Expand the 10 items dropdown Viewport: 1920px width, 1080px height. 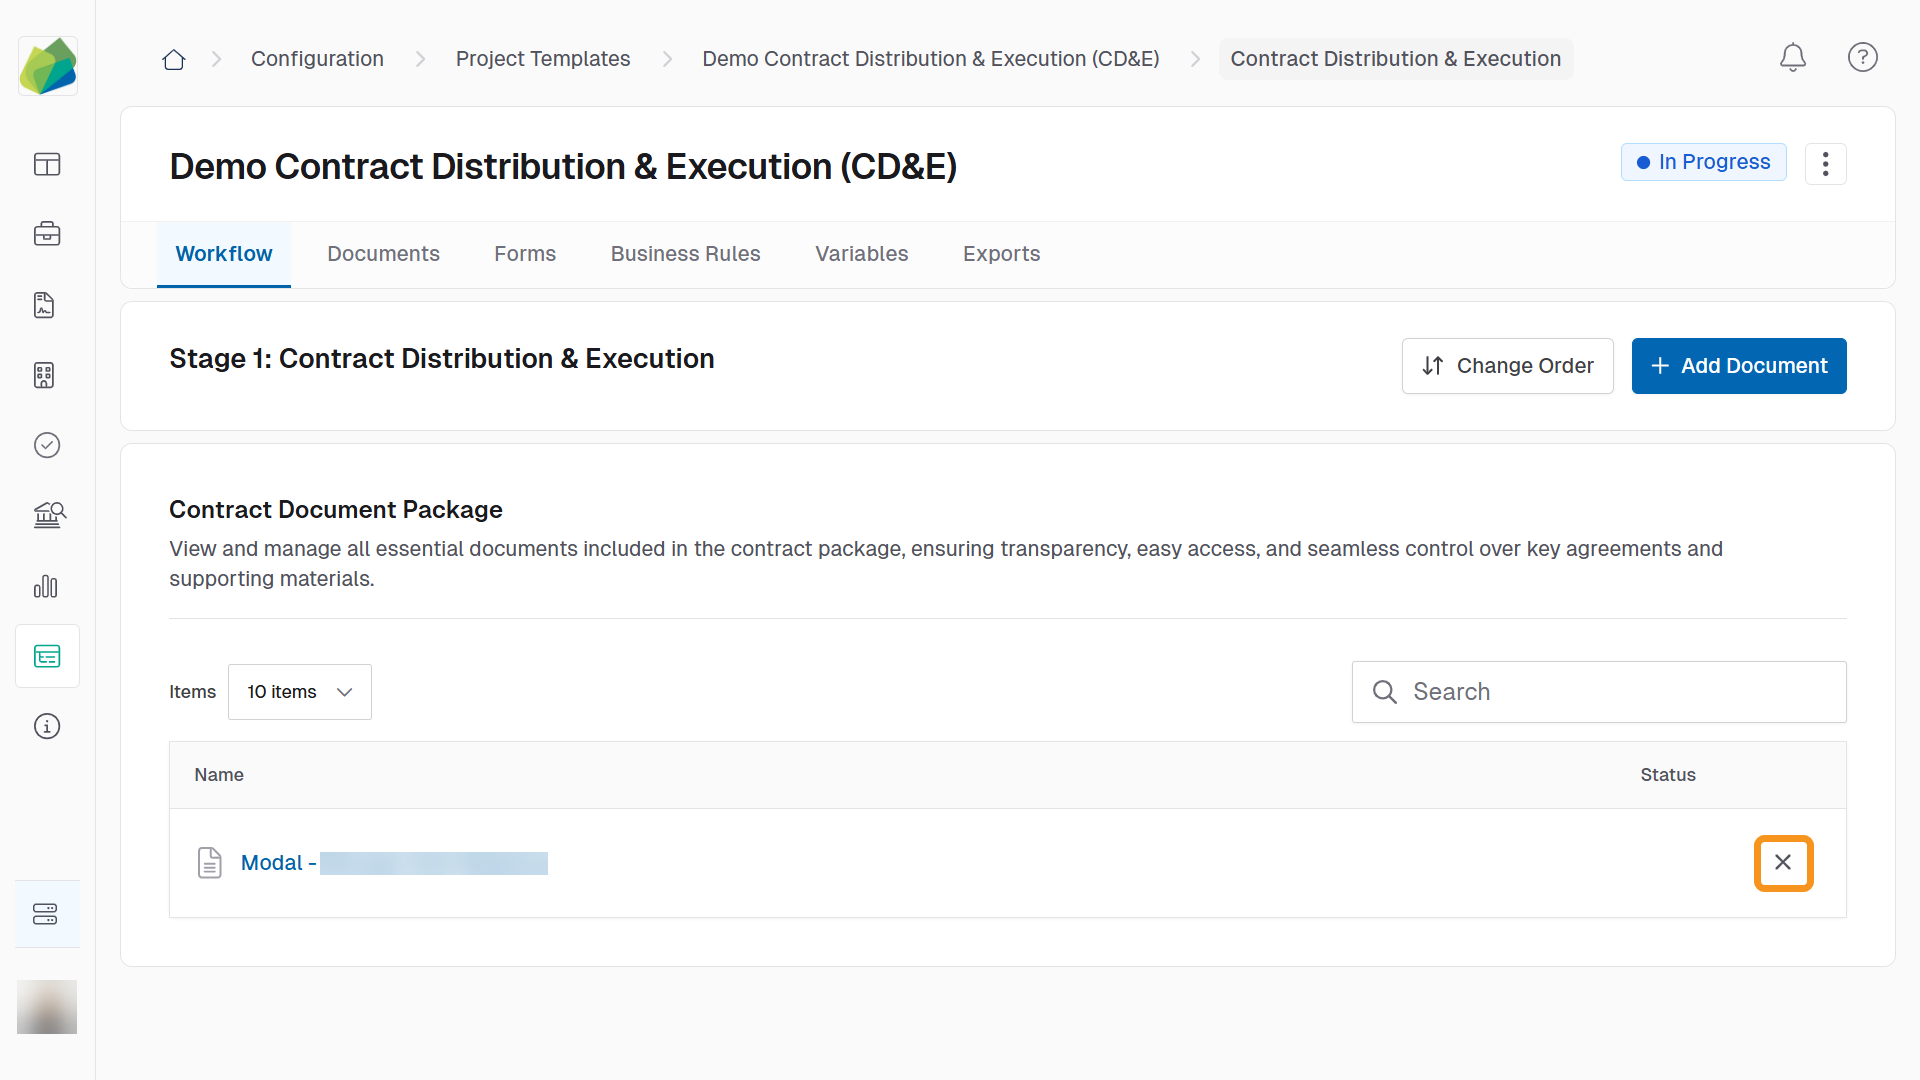coord(300,692)
